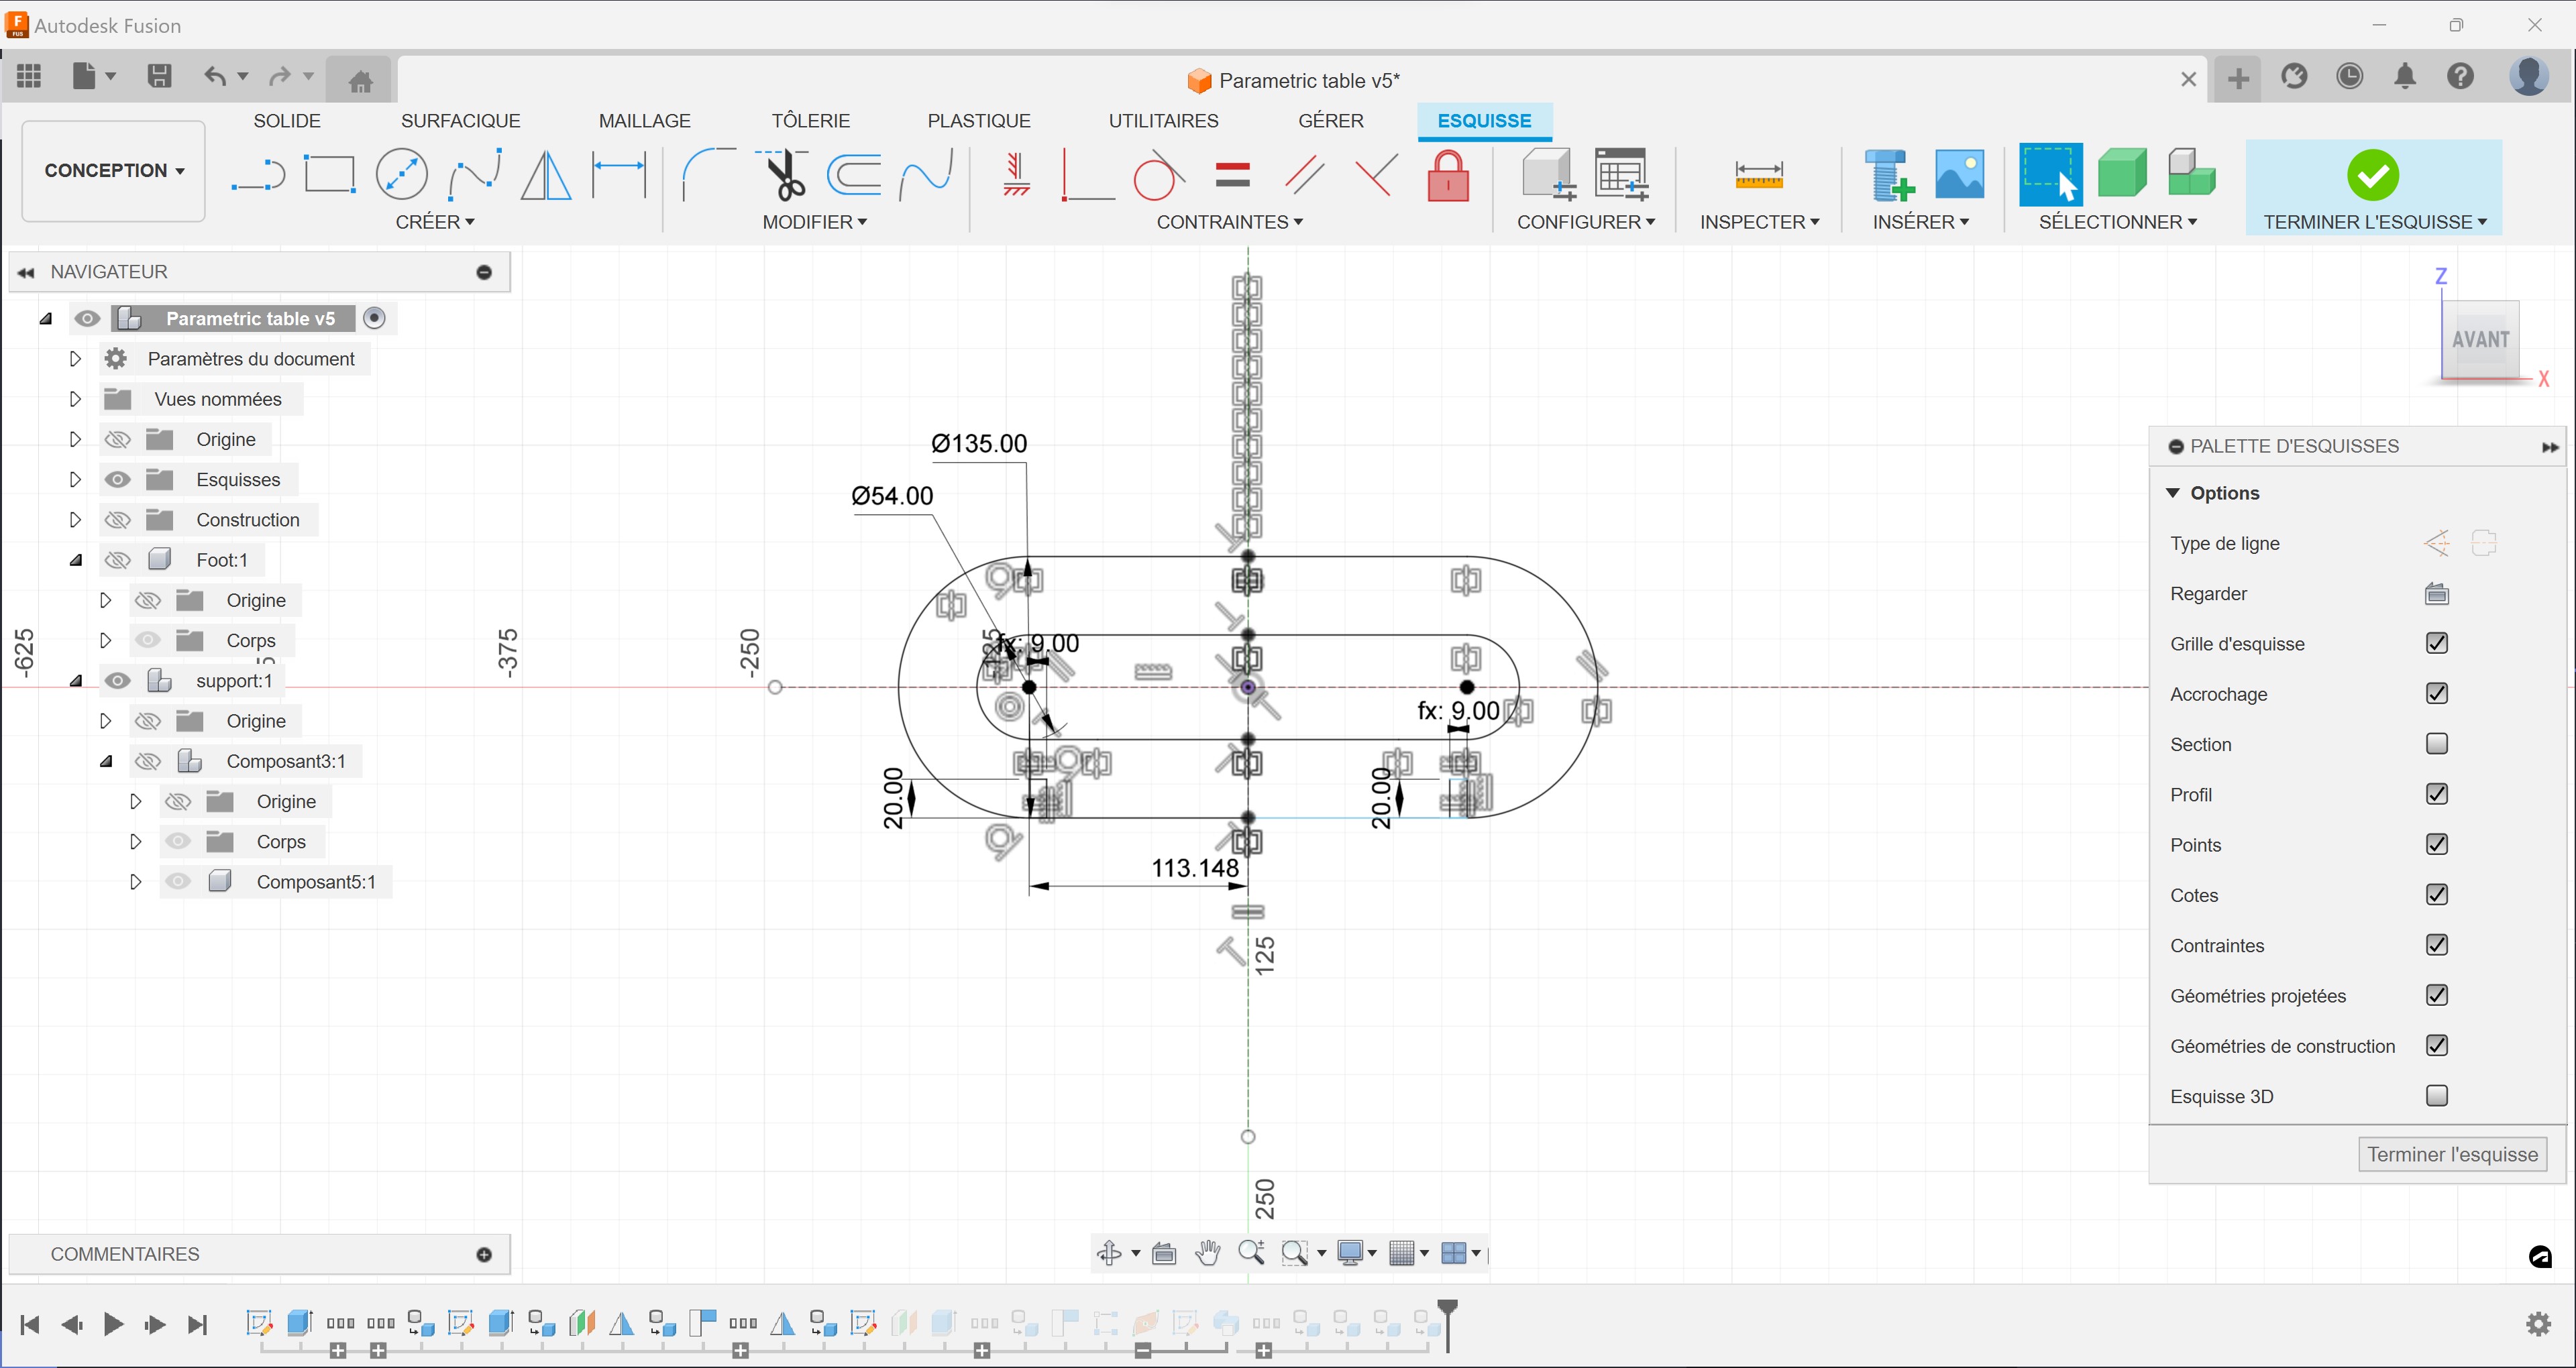Open the INSÉRER menu label

[x=1920, y=222]
